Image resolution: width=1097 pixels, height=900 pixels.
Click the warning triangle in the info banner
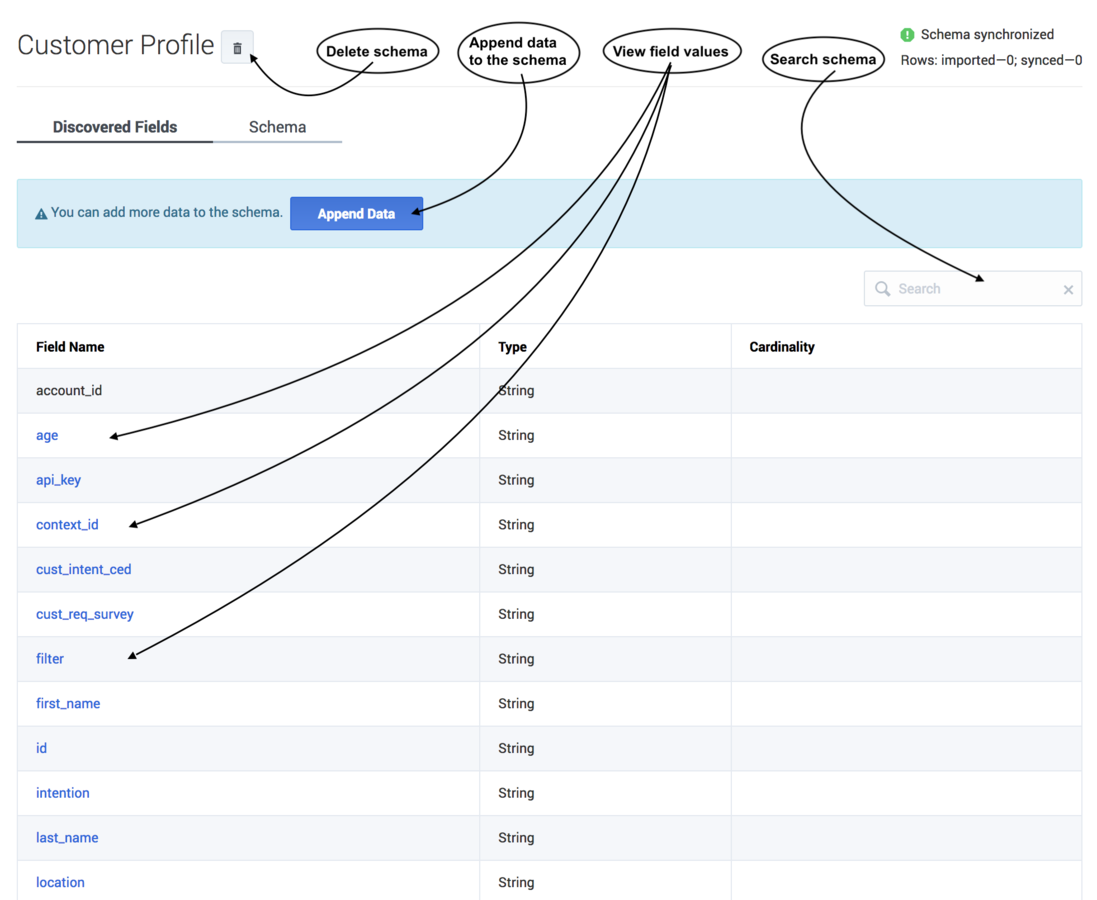tap(41, 213)
